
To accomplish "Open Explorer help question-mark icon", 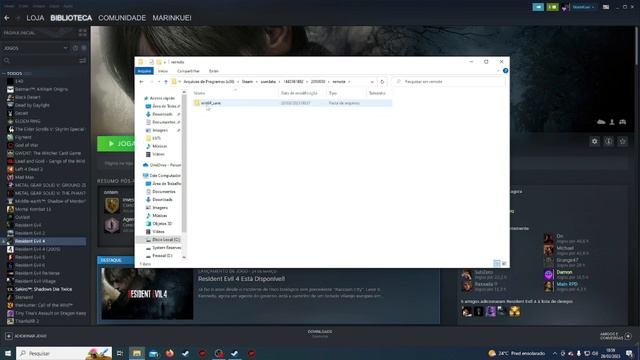I will pos(505,71).
